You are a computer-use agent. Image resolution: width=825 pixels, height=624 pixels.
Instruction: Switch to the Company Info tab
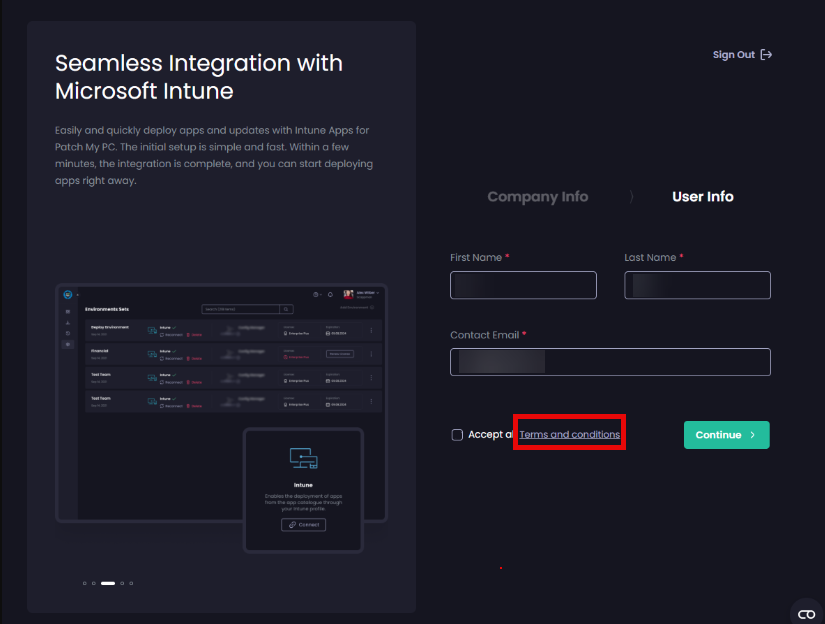click(538, 196)
